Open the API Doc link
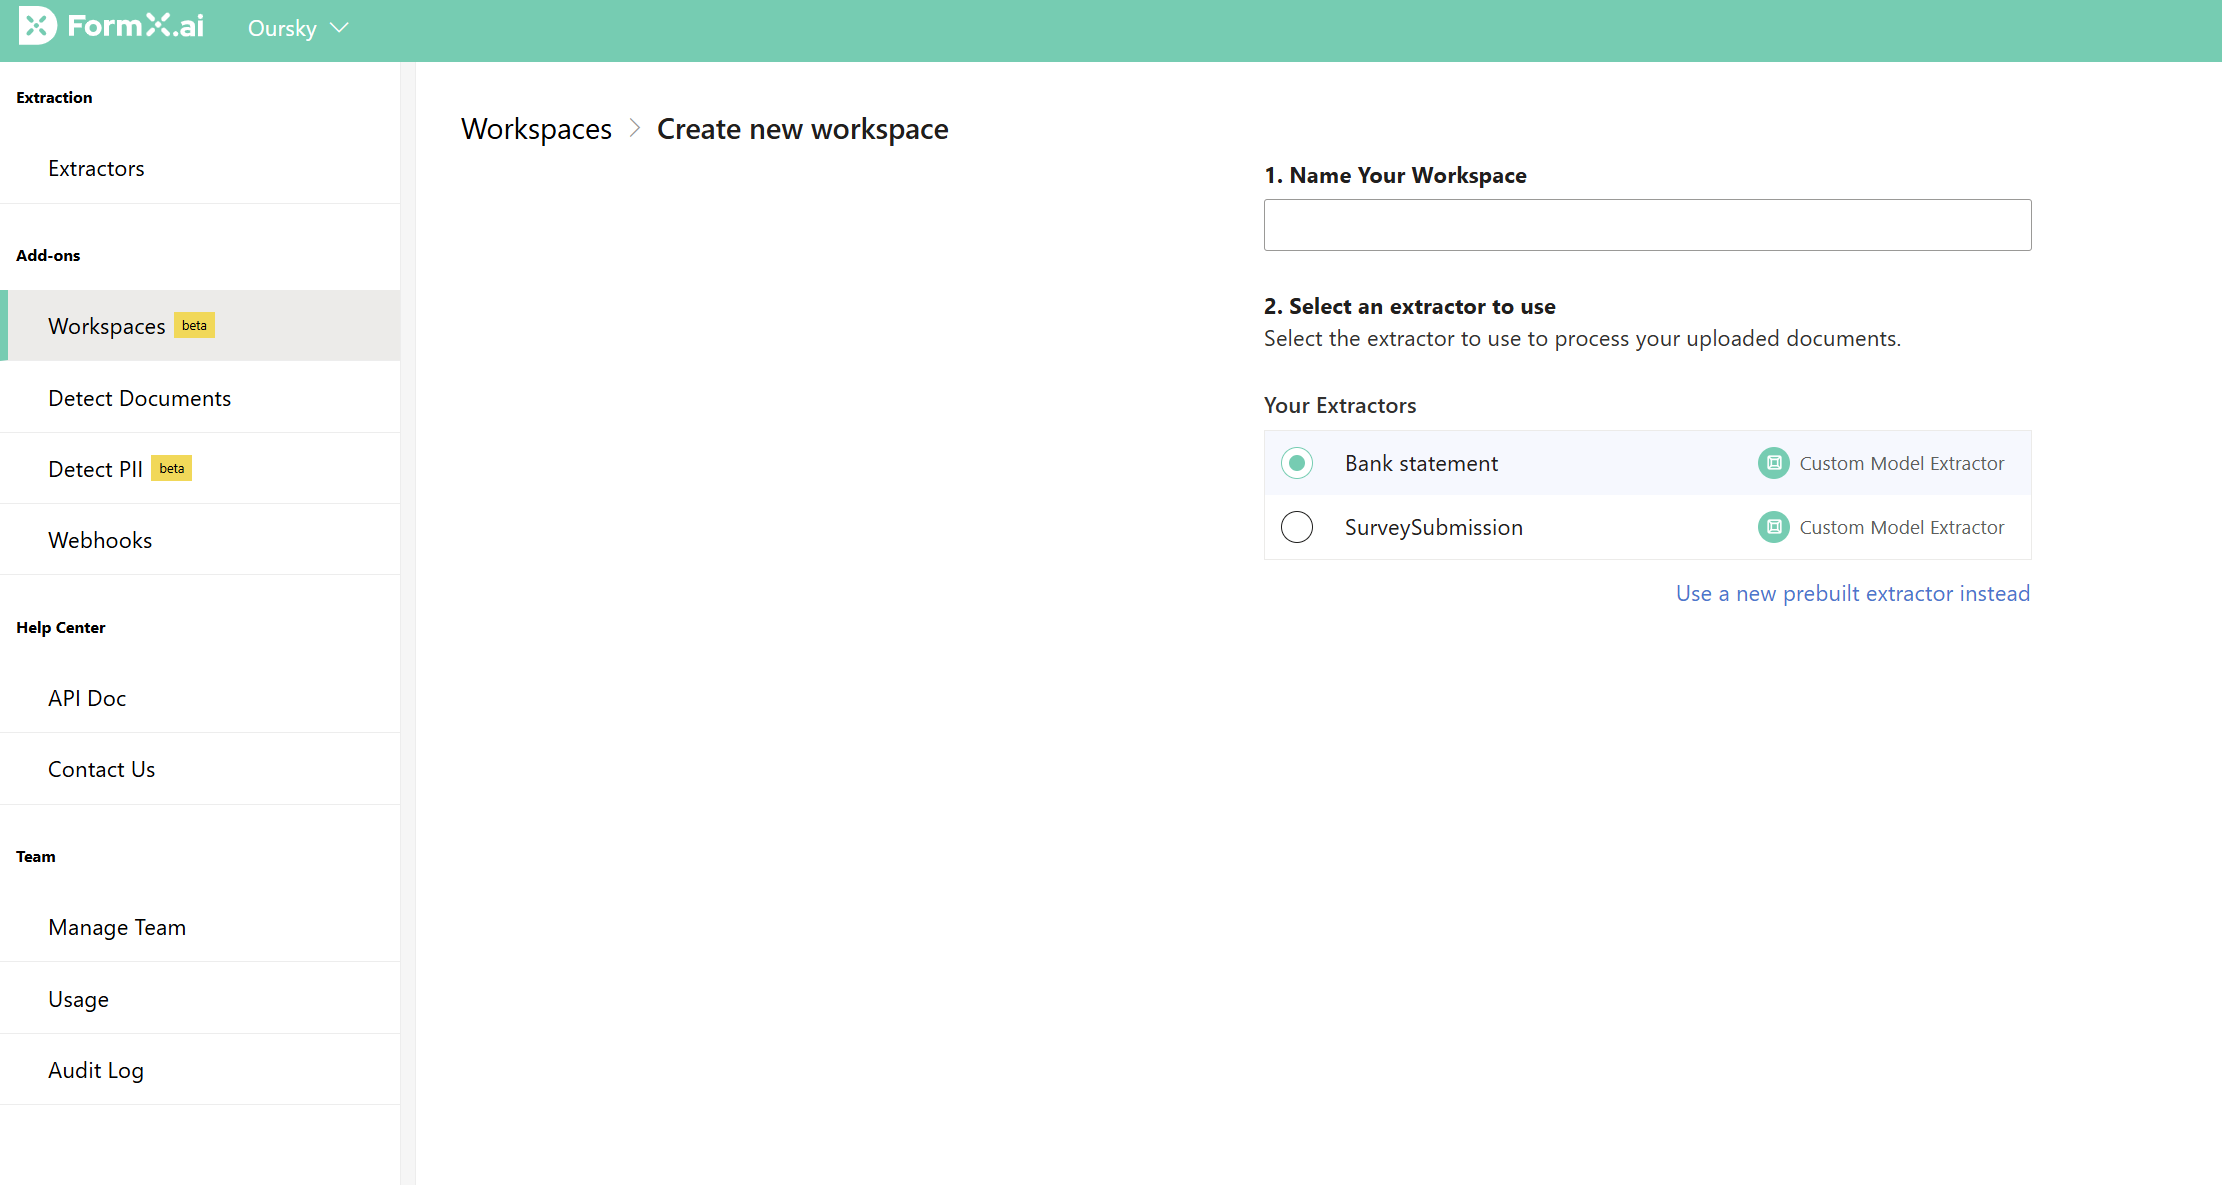Screen dimensions: 2222x1185 (x=87, y=698)
